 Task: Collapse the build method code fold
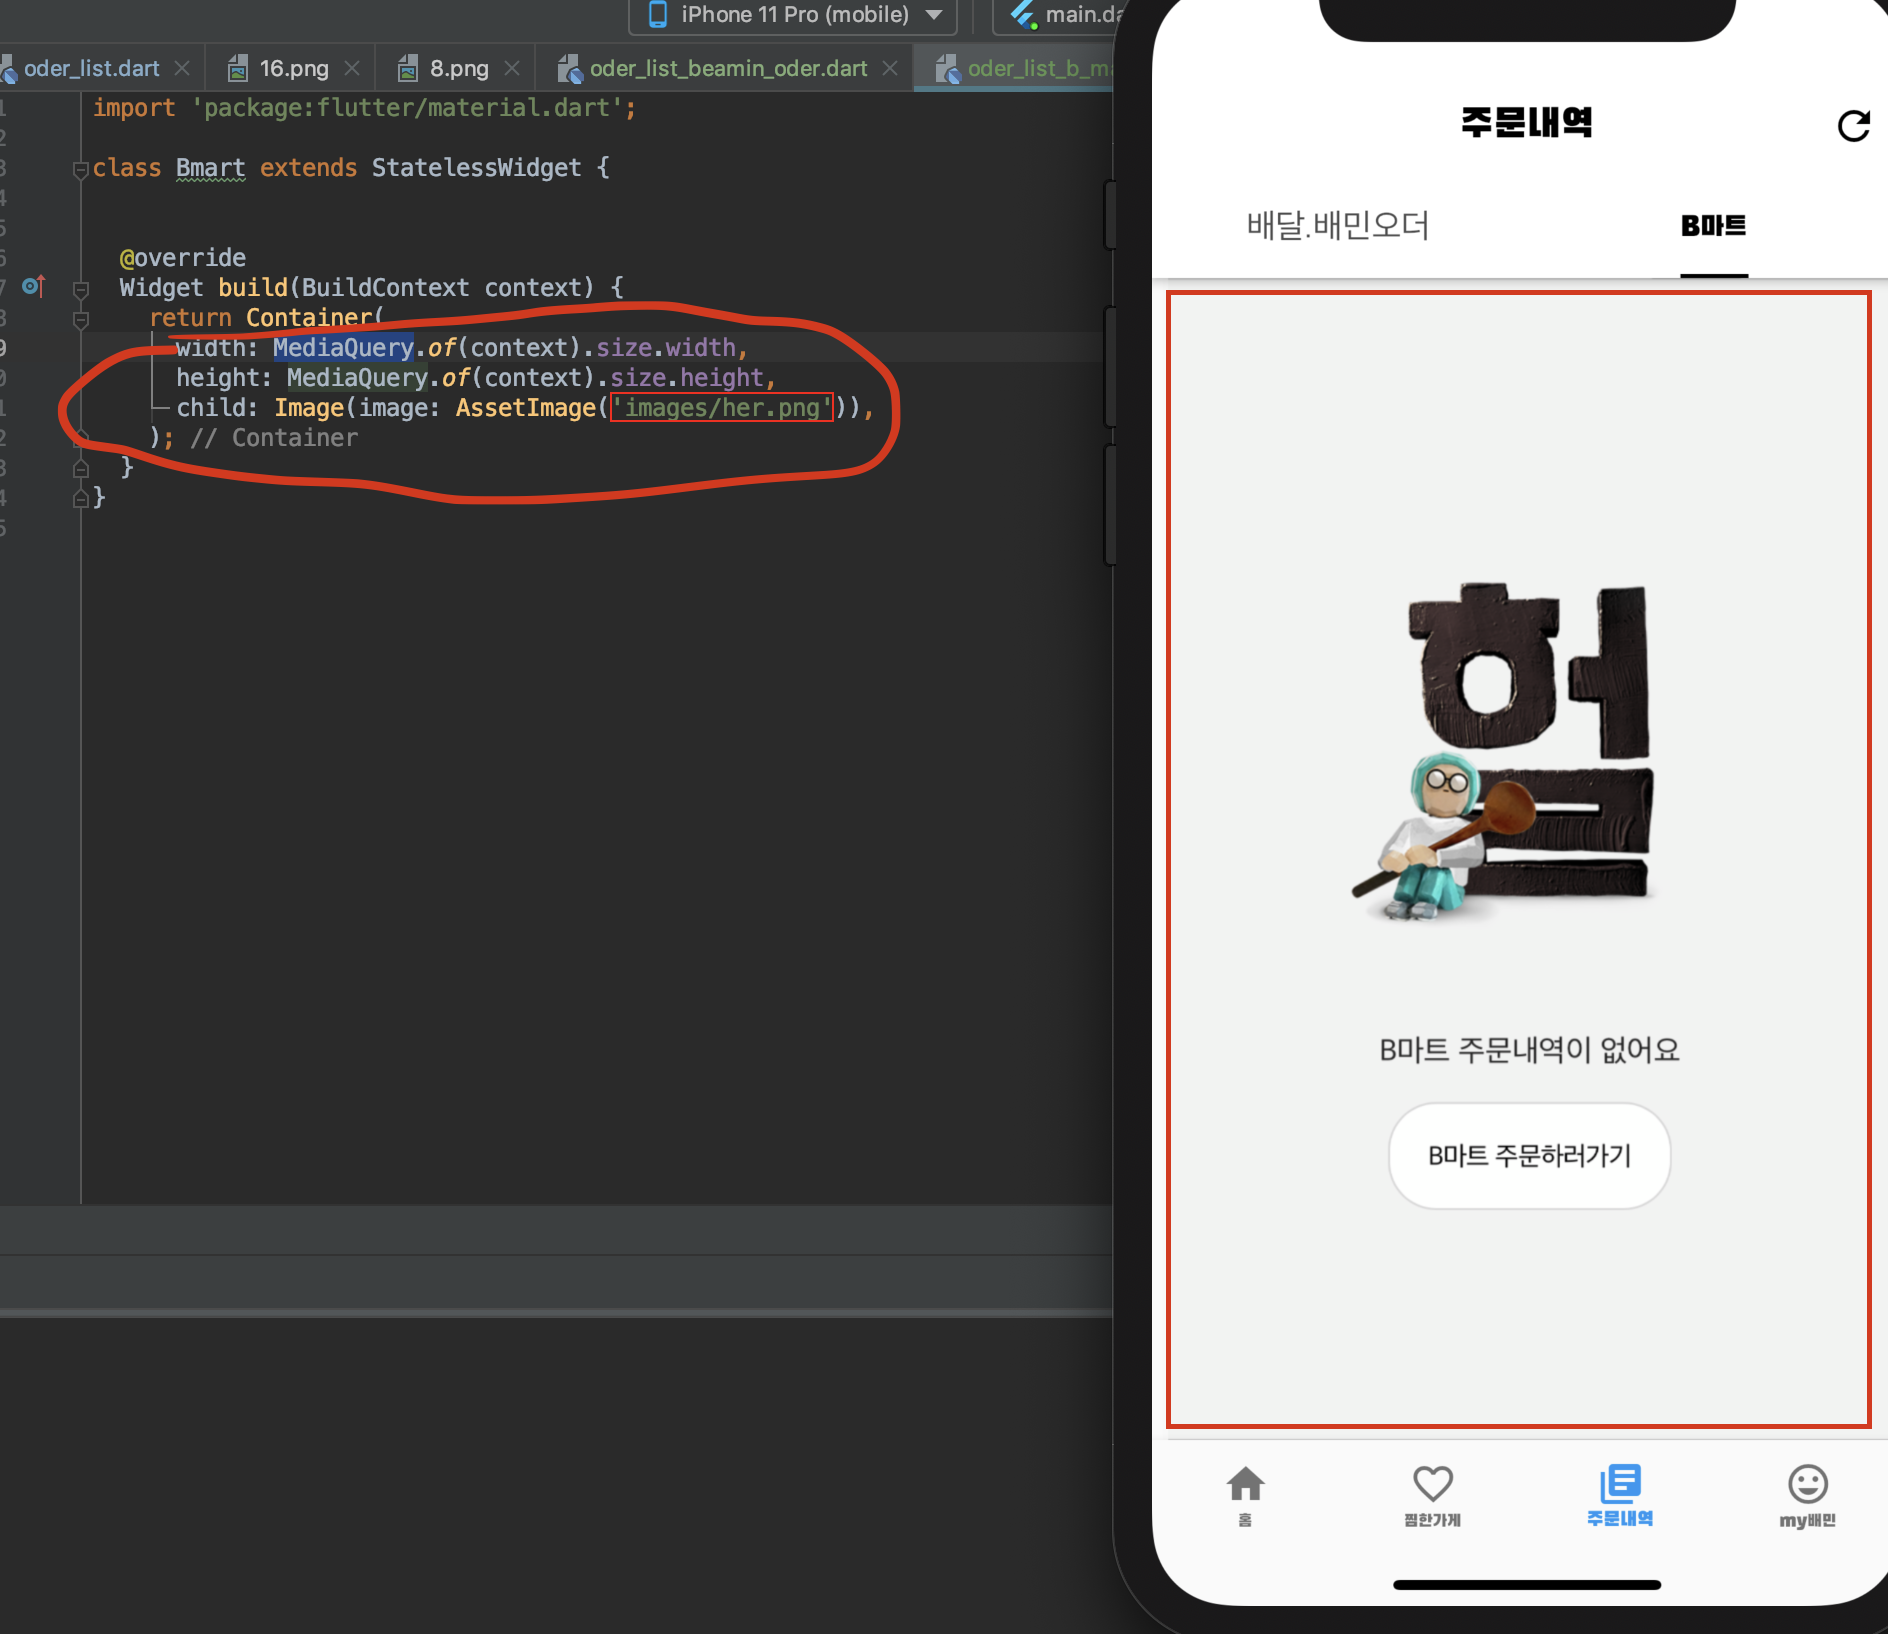point(81,290)
